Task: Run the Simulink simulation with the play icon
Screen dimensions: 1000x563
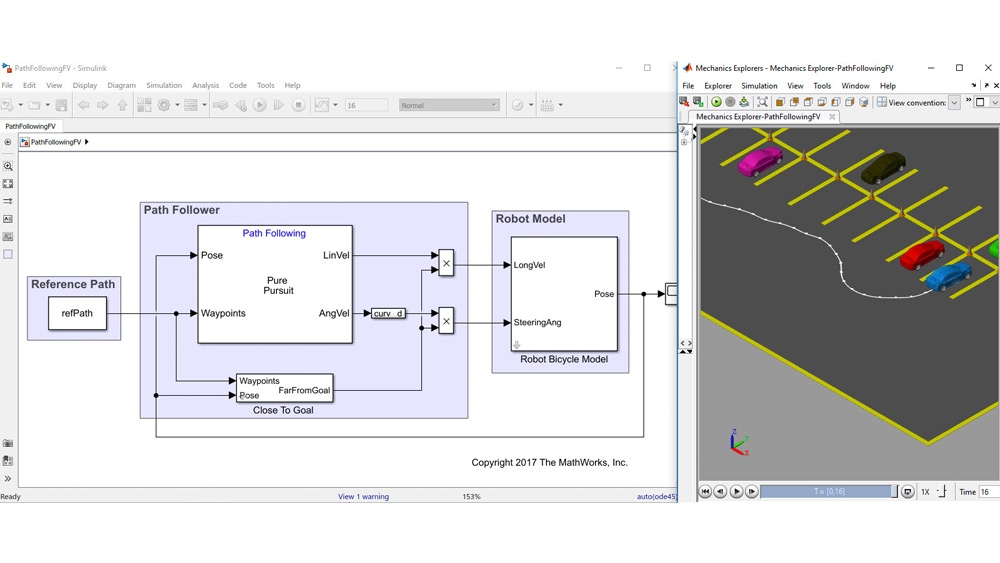Action: (259, 105)
